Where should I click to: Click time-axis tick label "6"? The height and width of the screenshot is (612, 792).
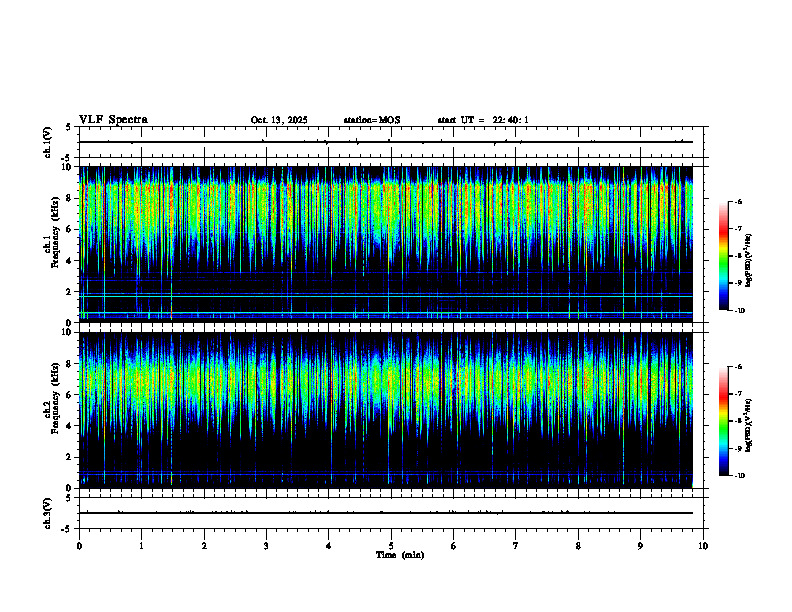pos(454,546)
